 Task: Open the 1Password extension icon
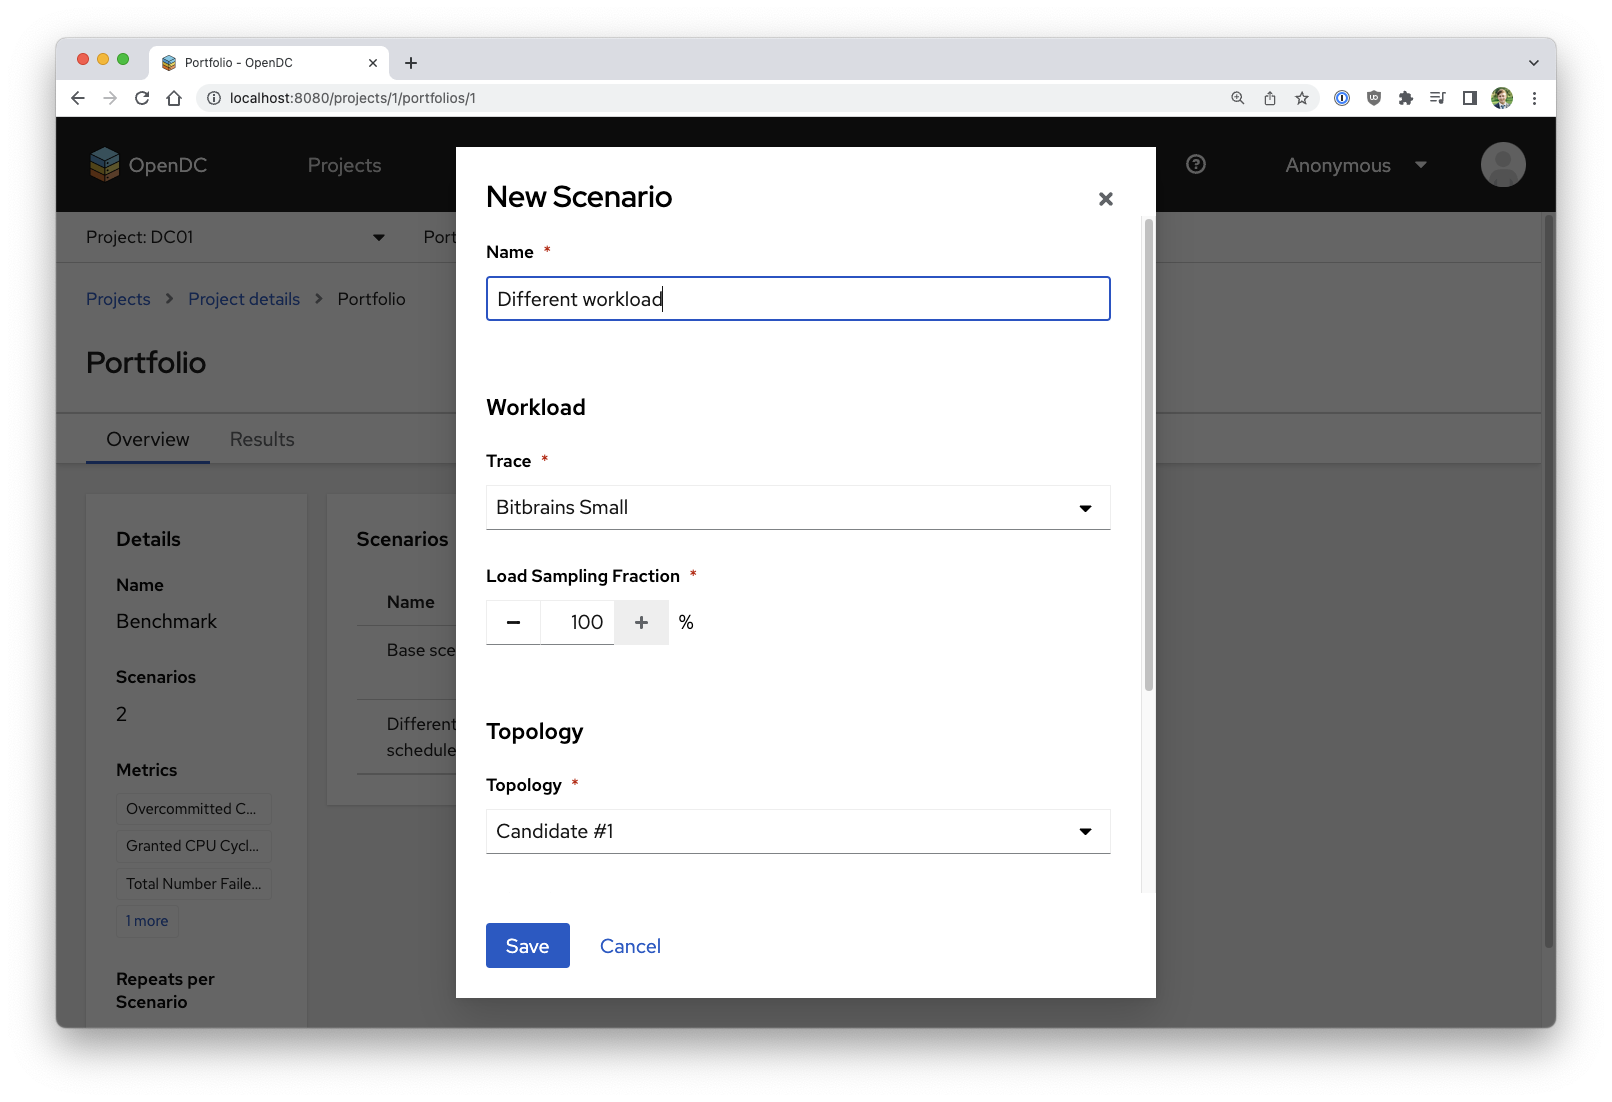(x=1341, y=98)
